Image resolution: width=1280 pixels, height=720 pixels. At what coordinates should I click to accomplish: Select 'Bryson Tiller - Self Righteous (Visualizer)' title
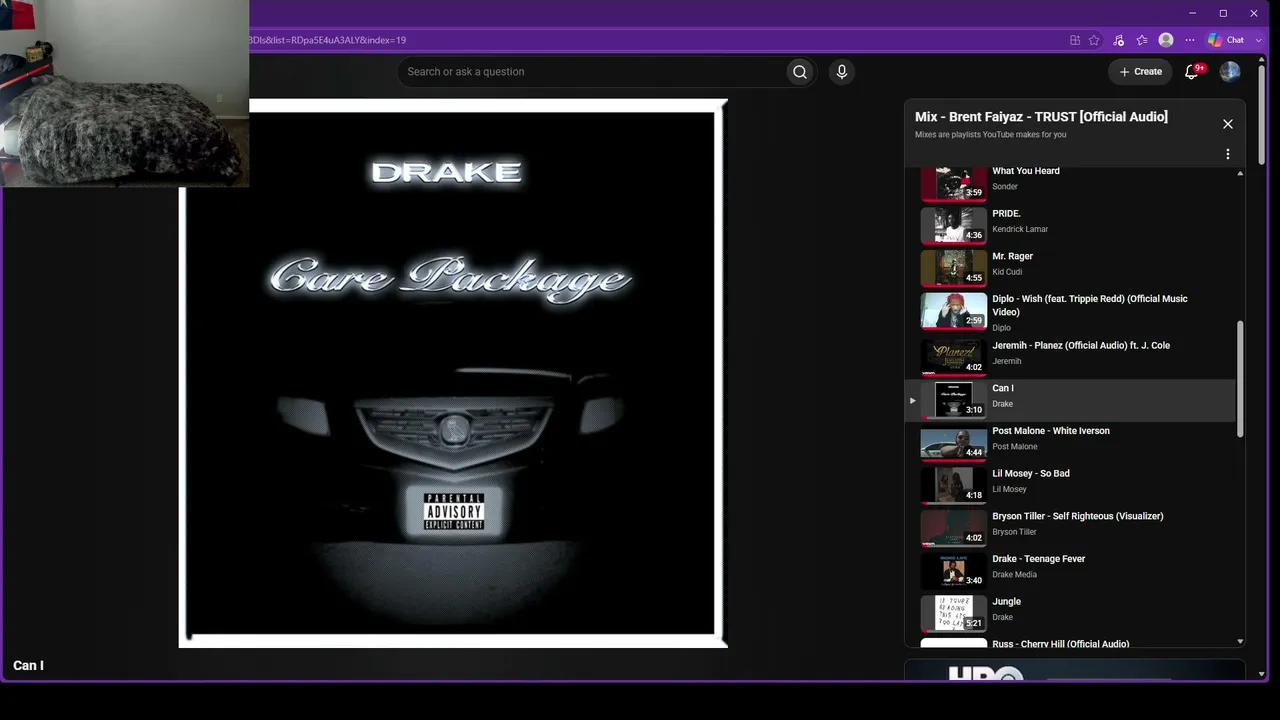(x=1078, y=516)
